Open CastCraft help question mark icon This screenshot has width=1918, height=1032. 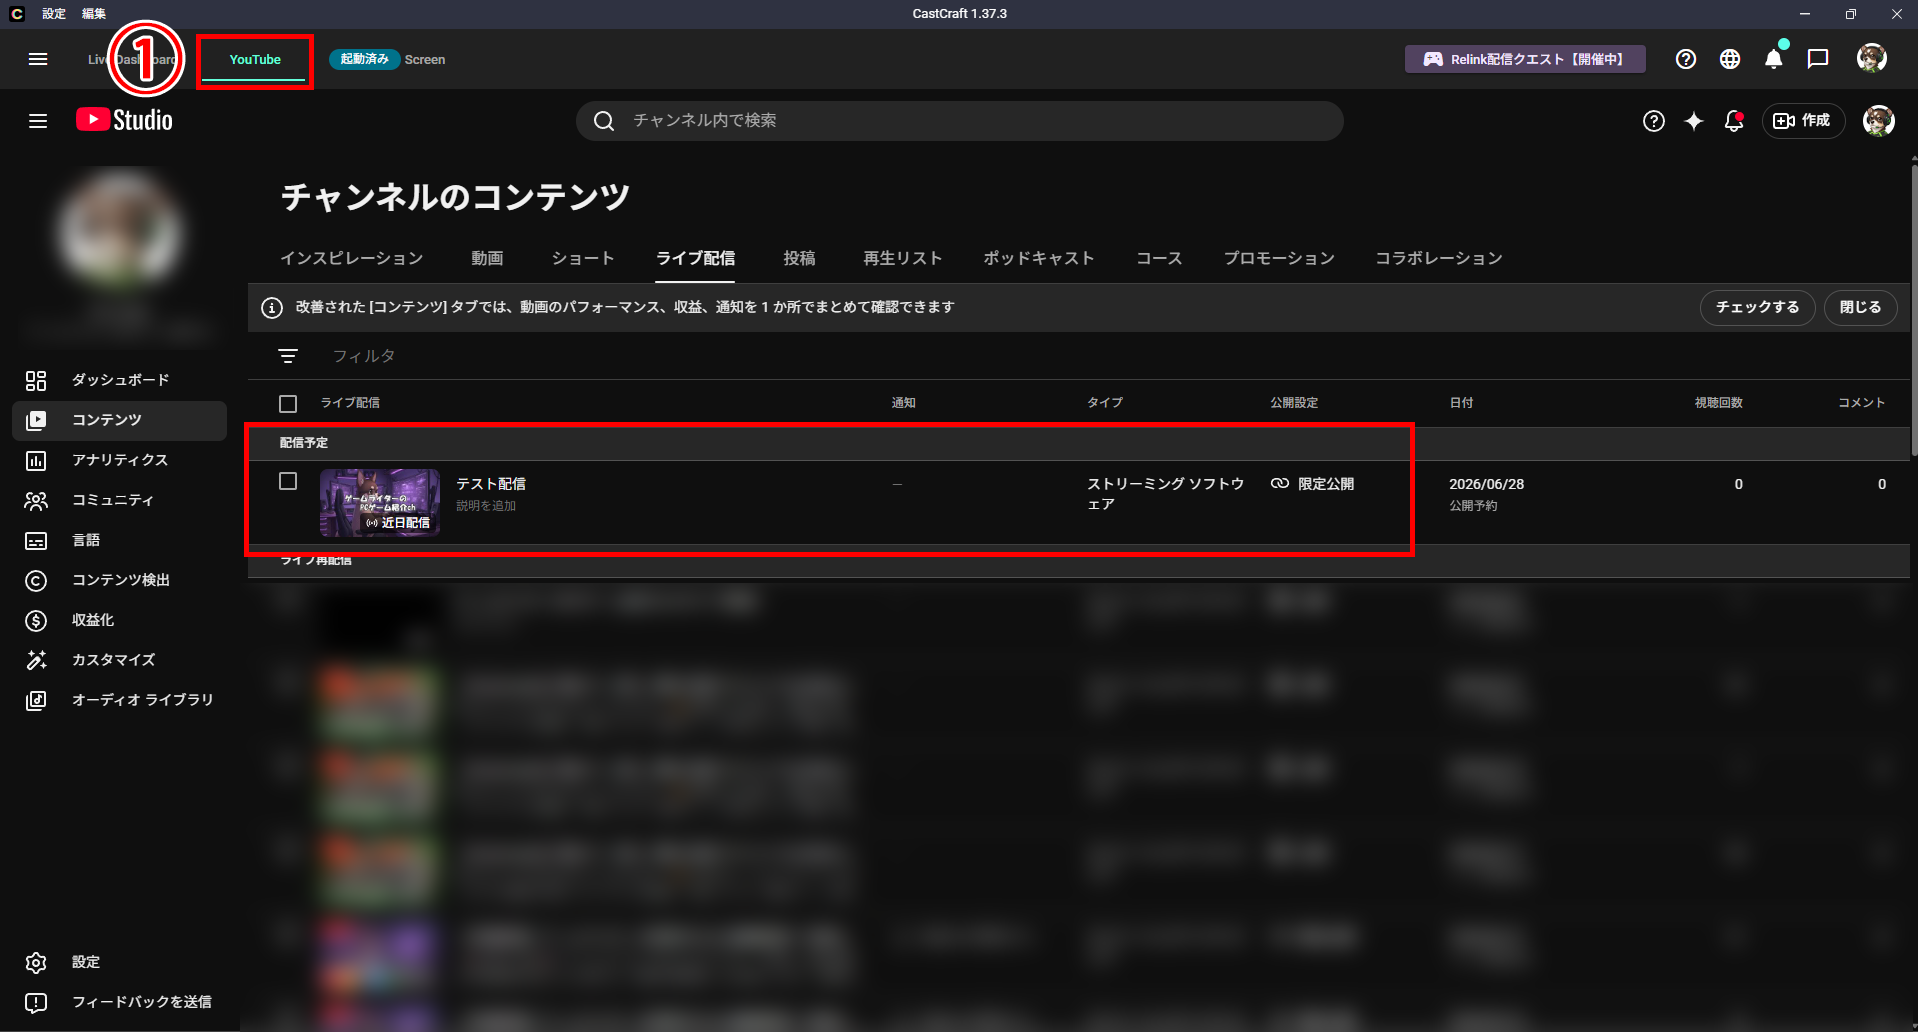1686,59
